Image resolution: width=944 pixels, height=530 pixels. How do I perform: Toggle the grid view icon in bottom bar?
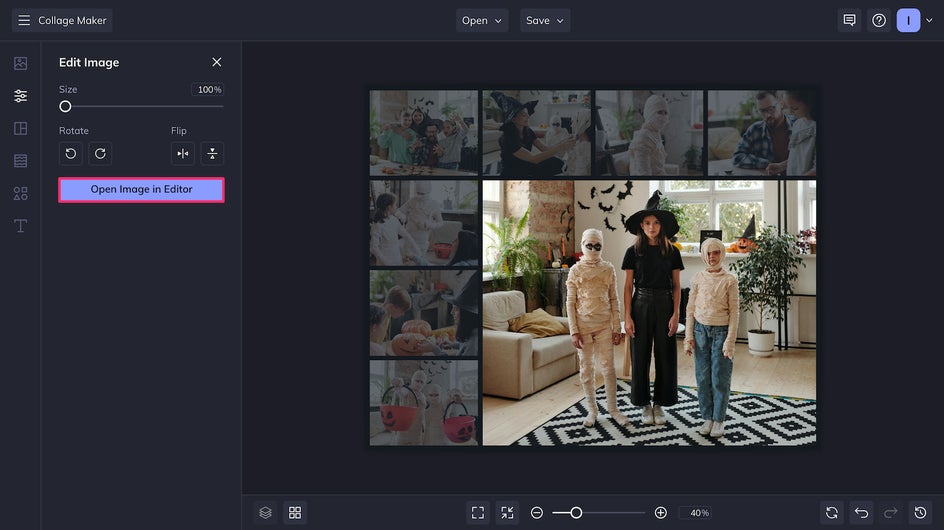[x=295, y=512]
